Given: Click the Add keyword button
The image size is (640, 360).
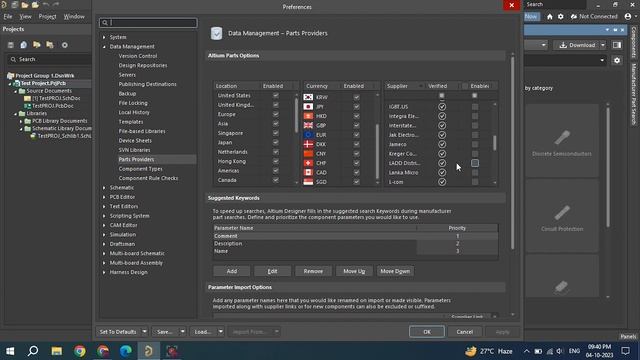Looking at the screenshot, I should (231, 271).
